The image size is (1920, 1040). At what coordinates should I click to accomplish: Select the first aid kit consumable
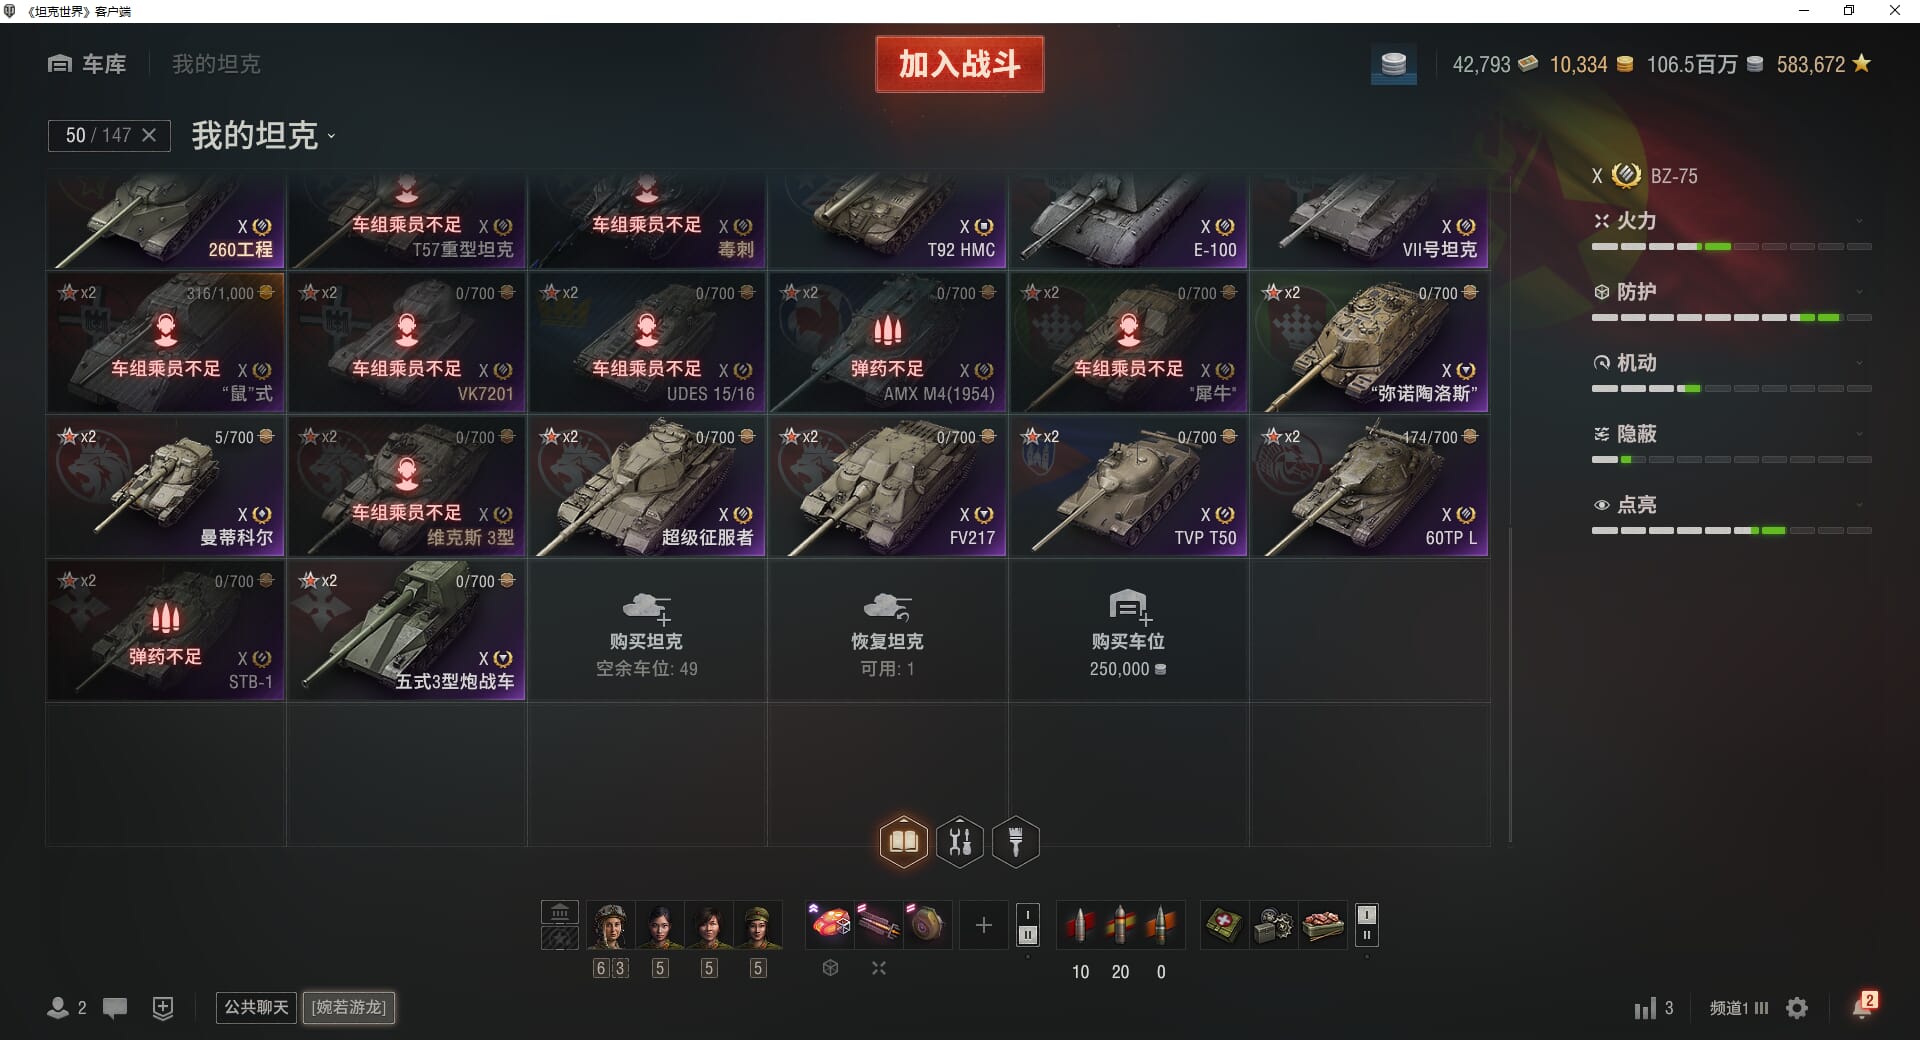point(1224,925)
